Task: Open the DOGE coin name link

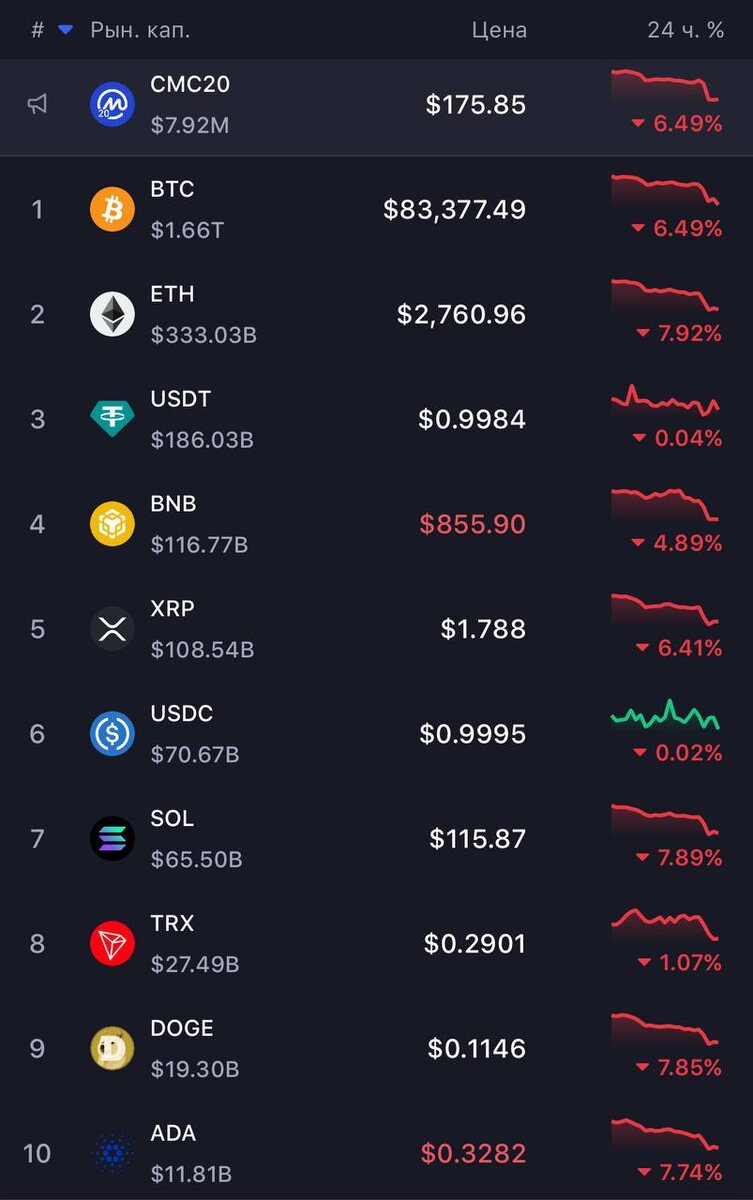Action: 182,1029
